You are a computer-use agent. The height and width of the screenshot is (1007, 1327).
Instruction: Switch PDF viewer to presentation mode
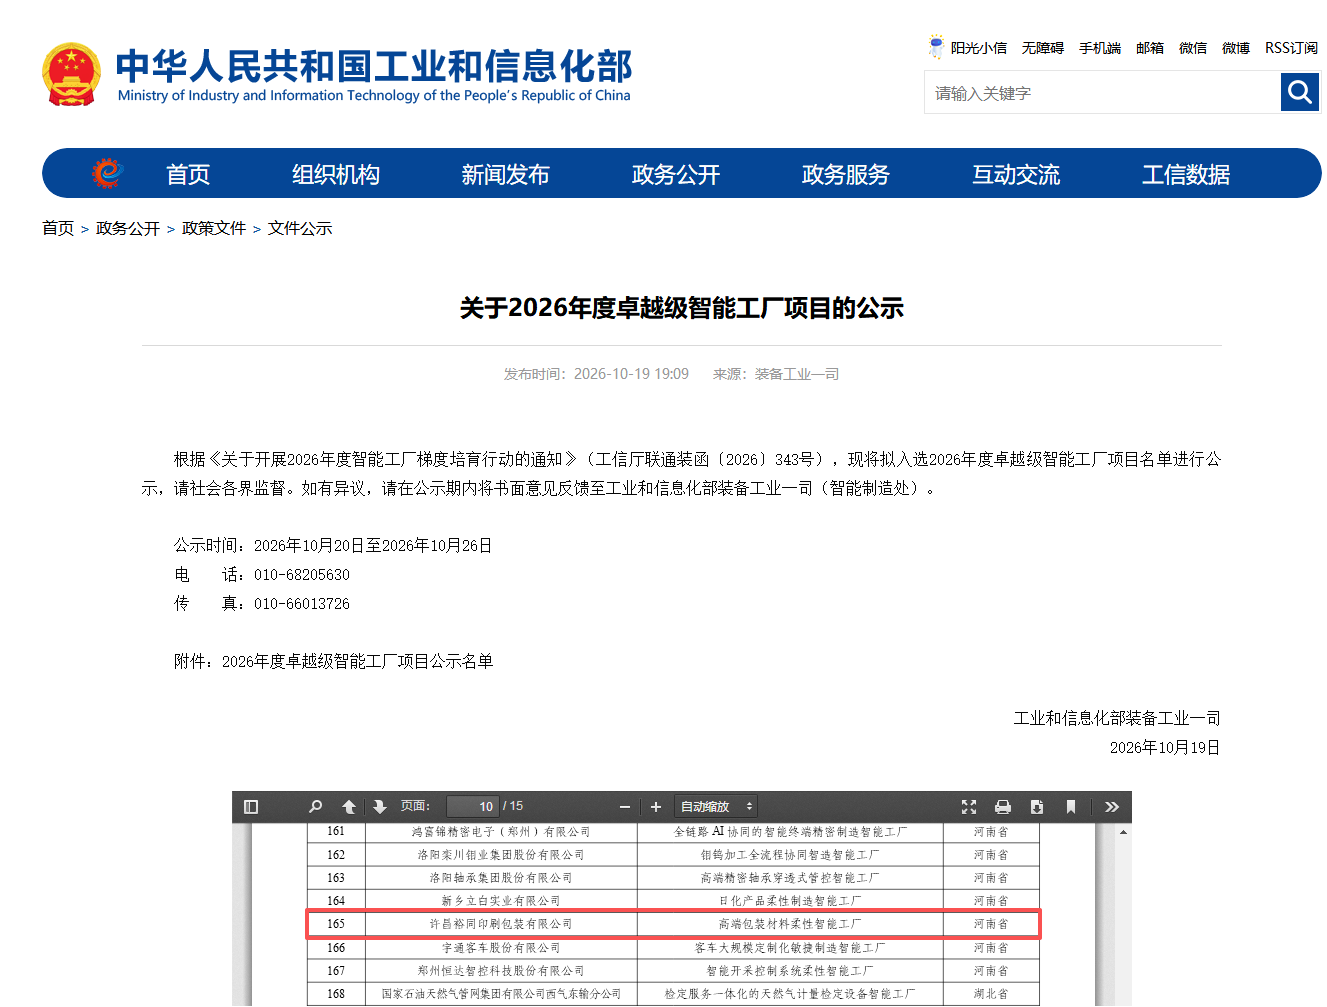969,807
